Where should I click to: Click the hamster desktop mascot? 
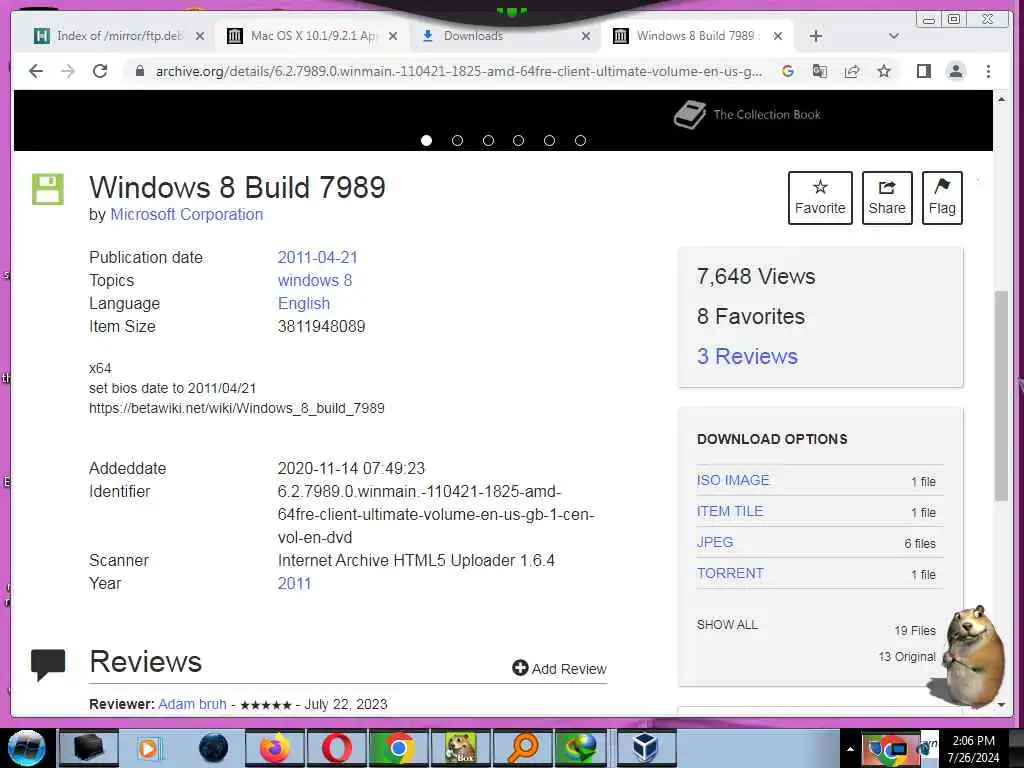pyautogui.click(x=970, y=655)
